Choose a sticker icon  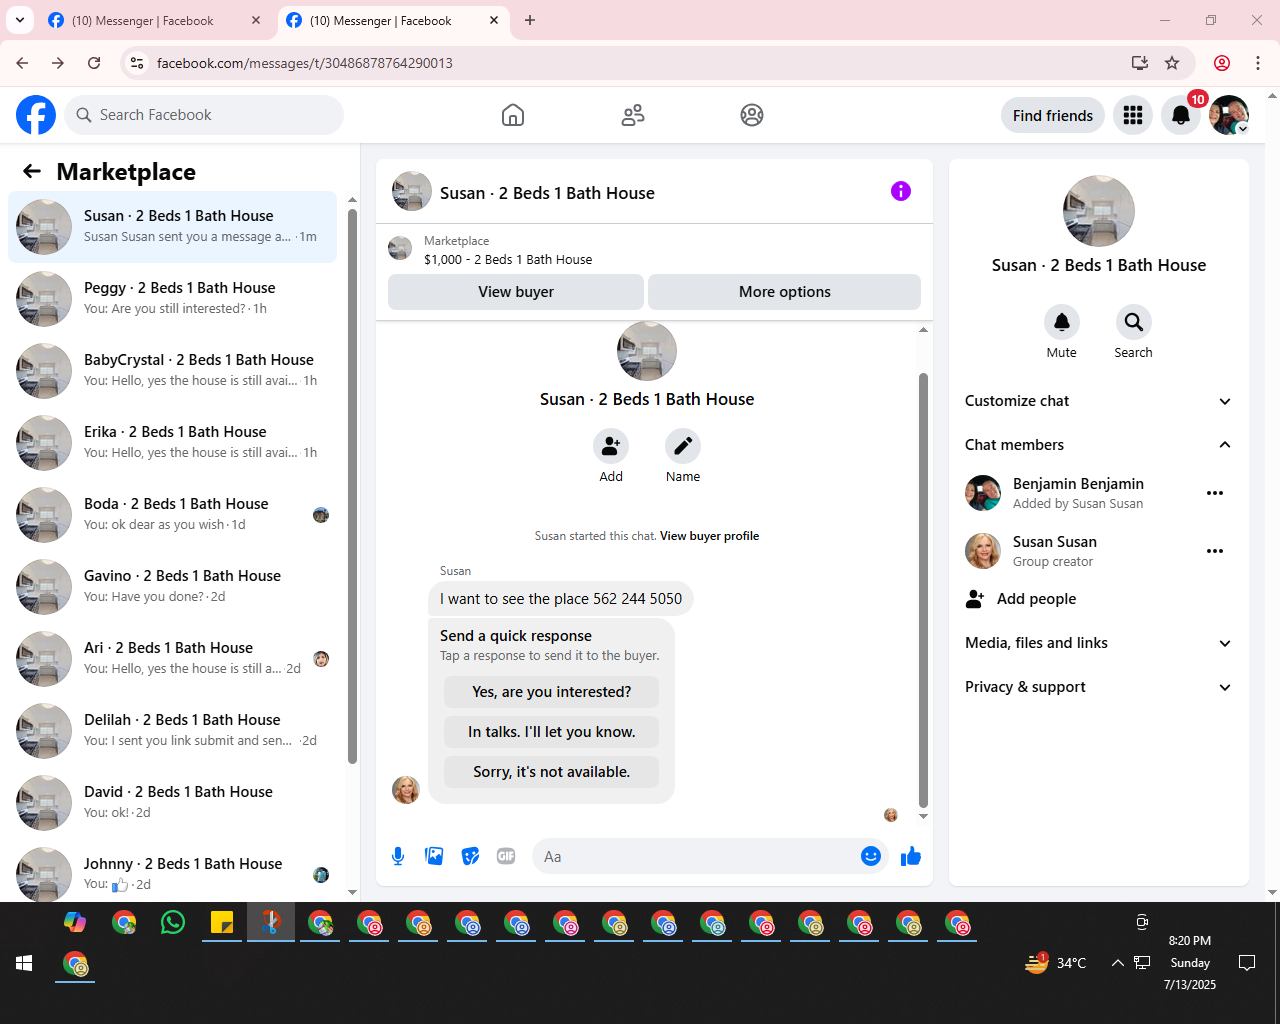(x=470, y=856)
